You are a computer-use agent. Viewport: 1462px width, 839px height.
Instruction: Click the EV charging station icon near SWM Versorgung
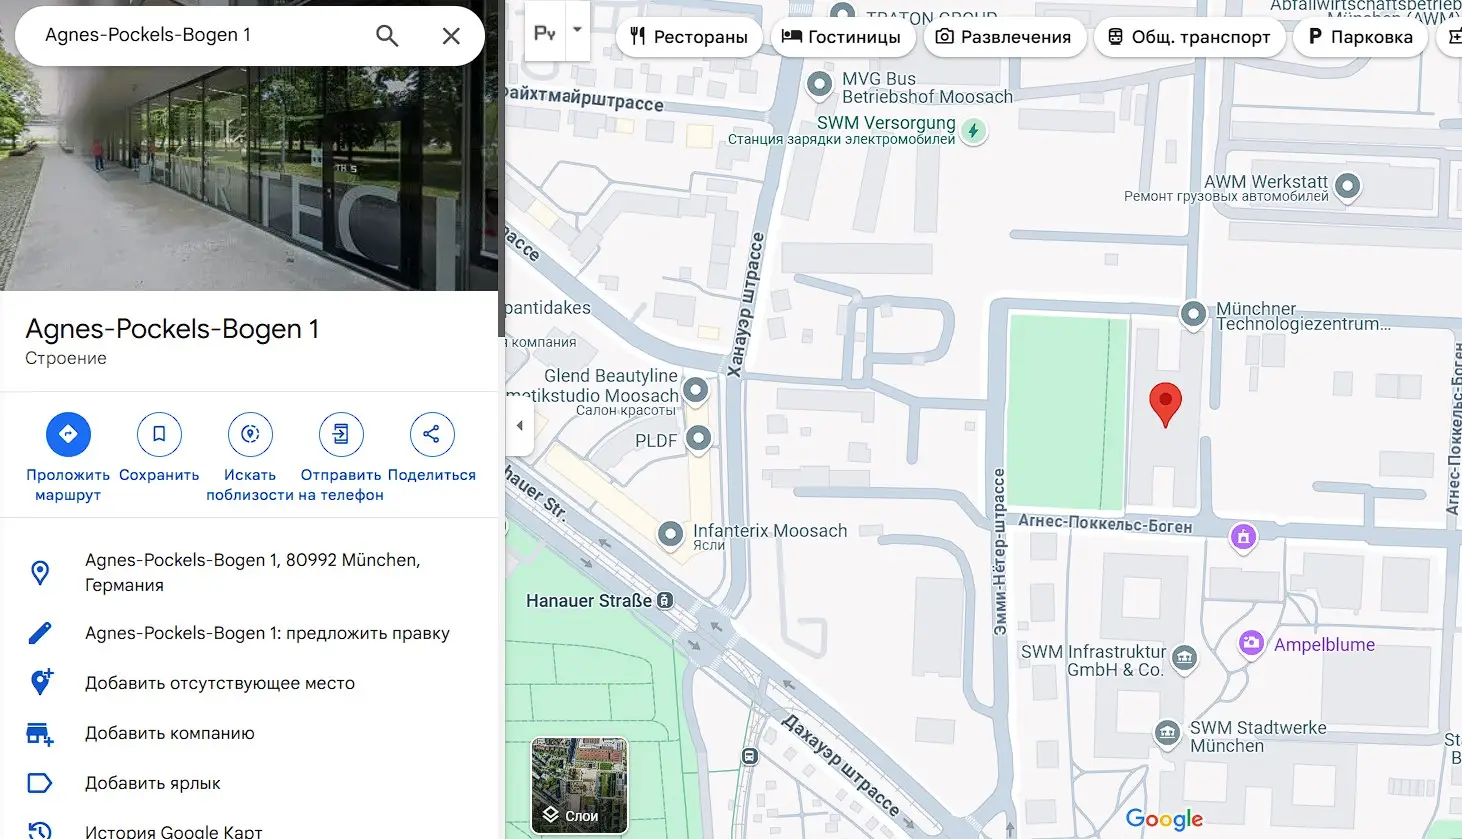point(974,130)
